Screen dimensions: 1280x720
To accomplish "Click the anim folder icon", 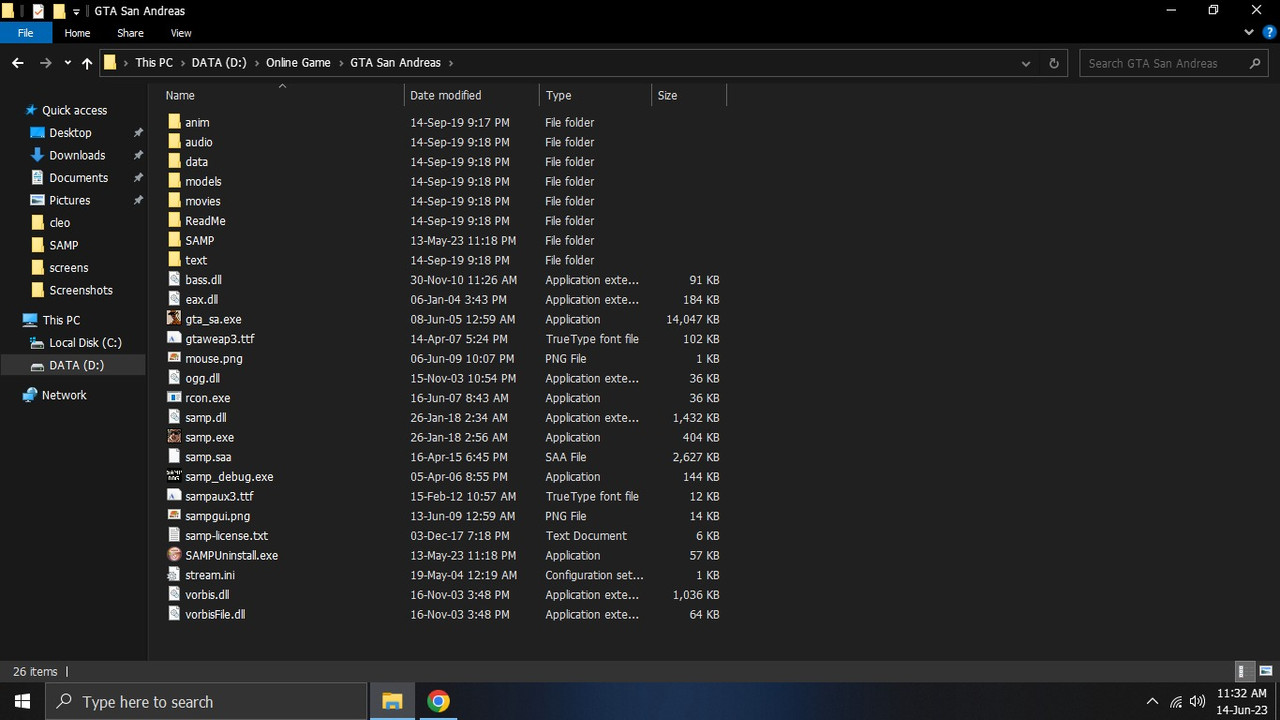I will point(174,122).
